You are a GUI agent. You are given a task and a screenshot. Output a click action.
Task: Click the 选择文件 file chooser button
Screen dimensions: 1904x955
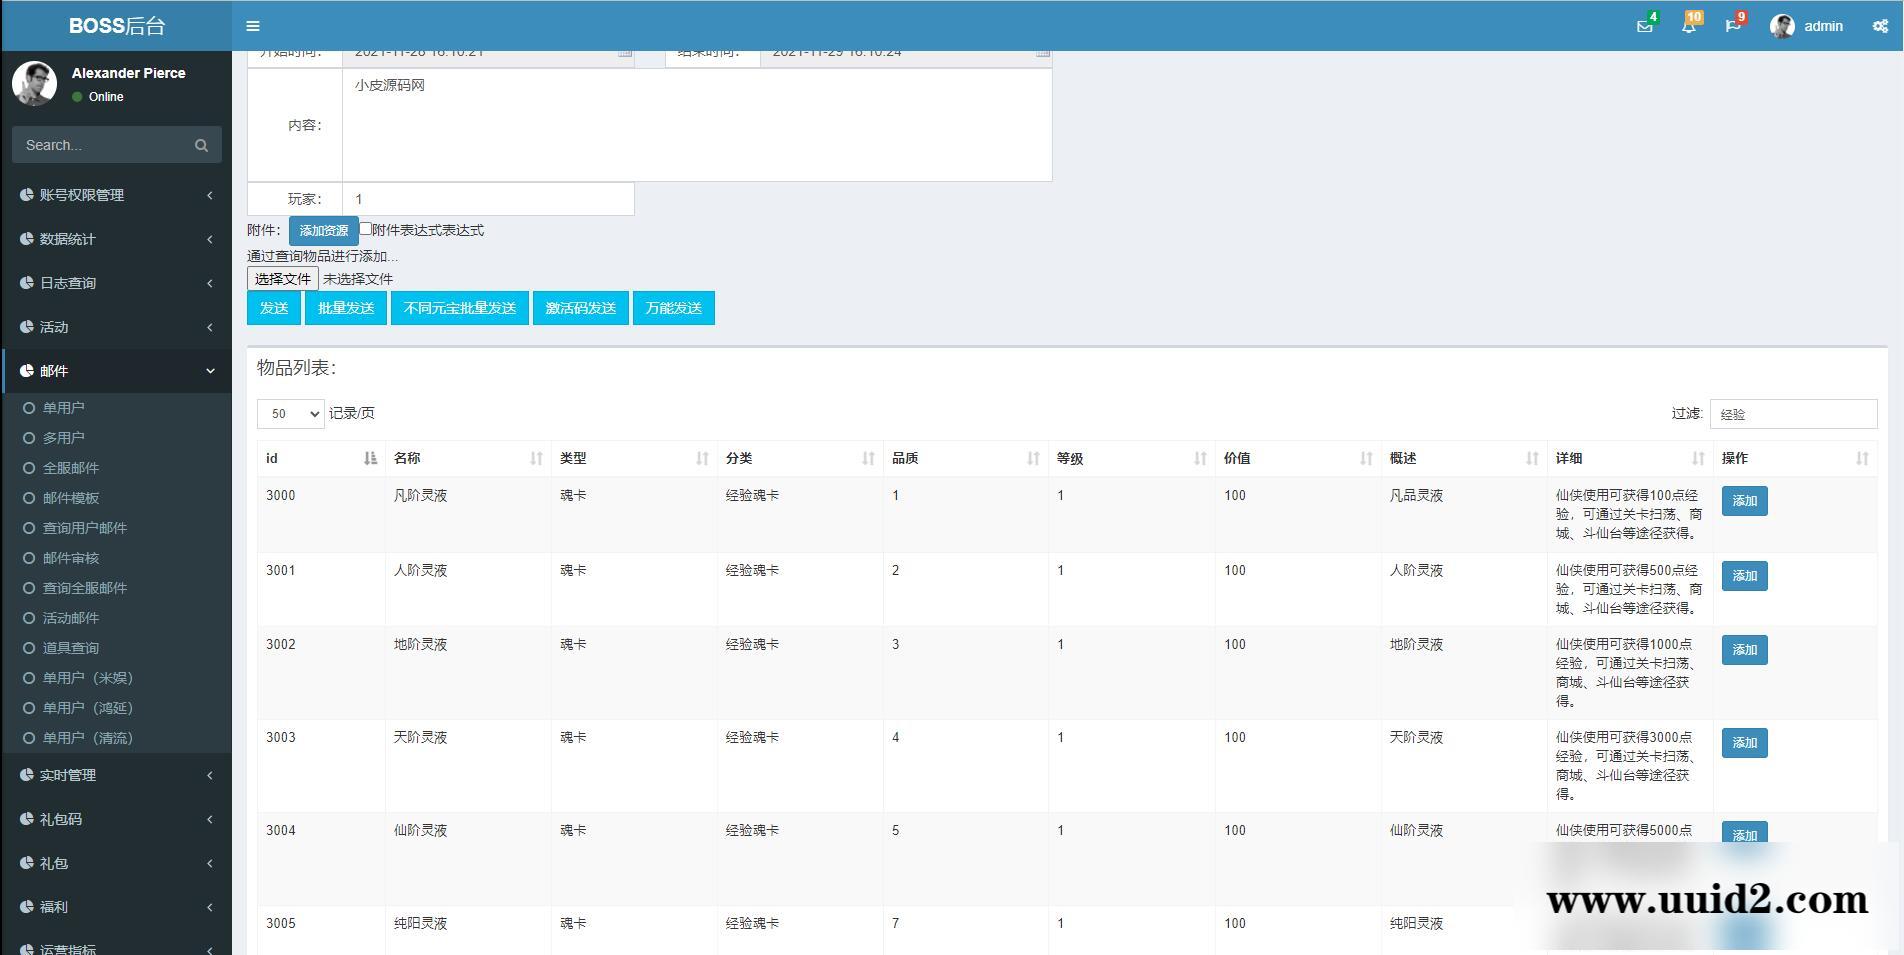click(x=283, y=279)
